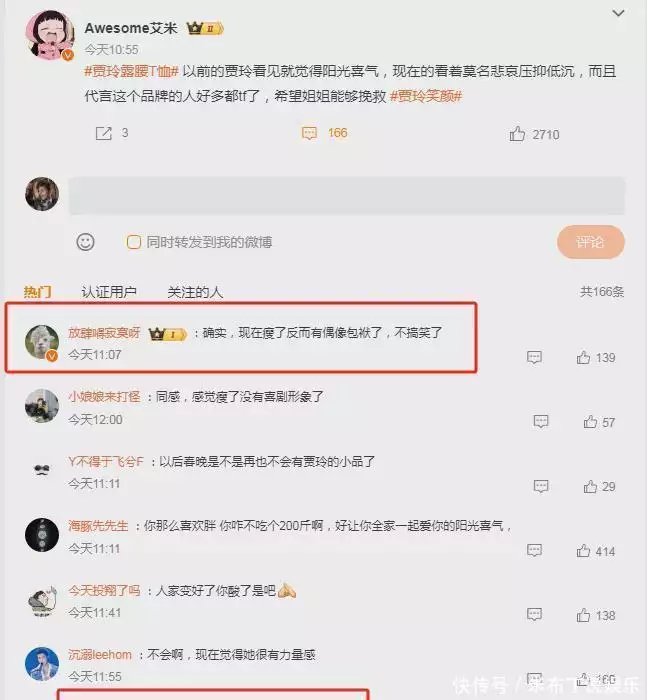Open Awesome艾米's profile avatar
The height and width of the screenshot is (700, 647).
tap(49, 34)
